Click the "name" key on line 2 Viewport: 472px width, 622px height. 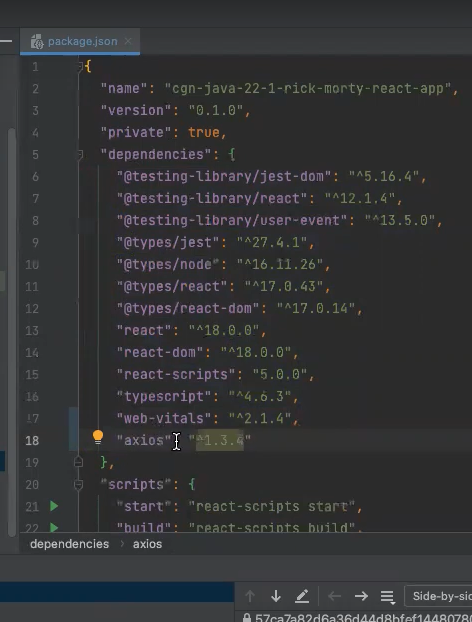click(124, 88)
